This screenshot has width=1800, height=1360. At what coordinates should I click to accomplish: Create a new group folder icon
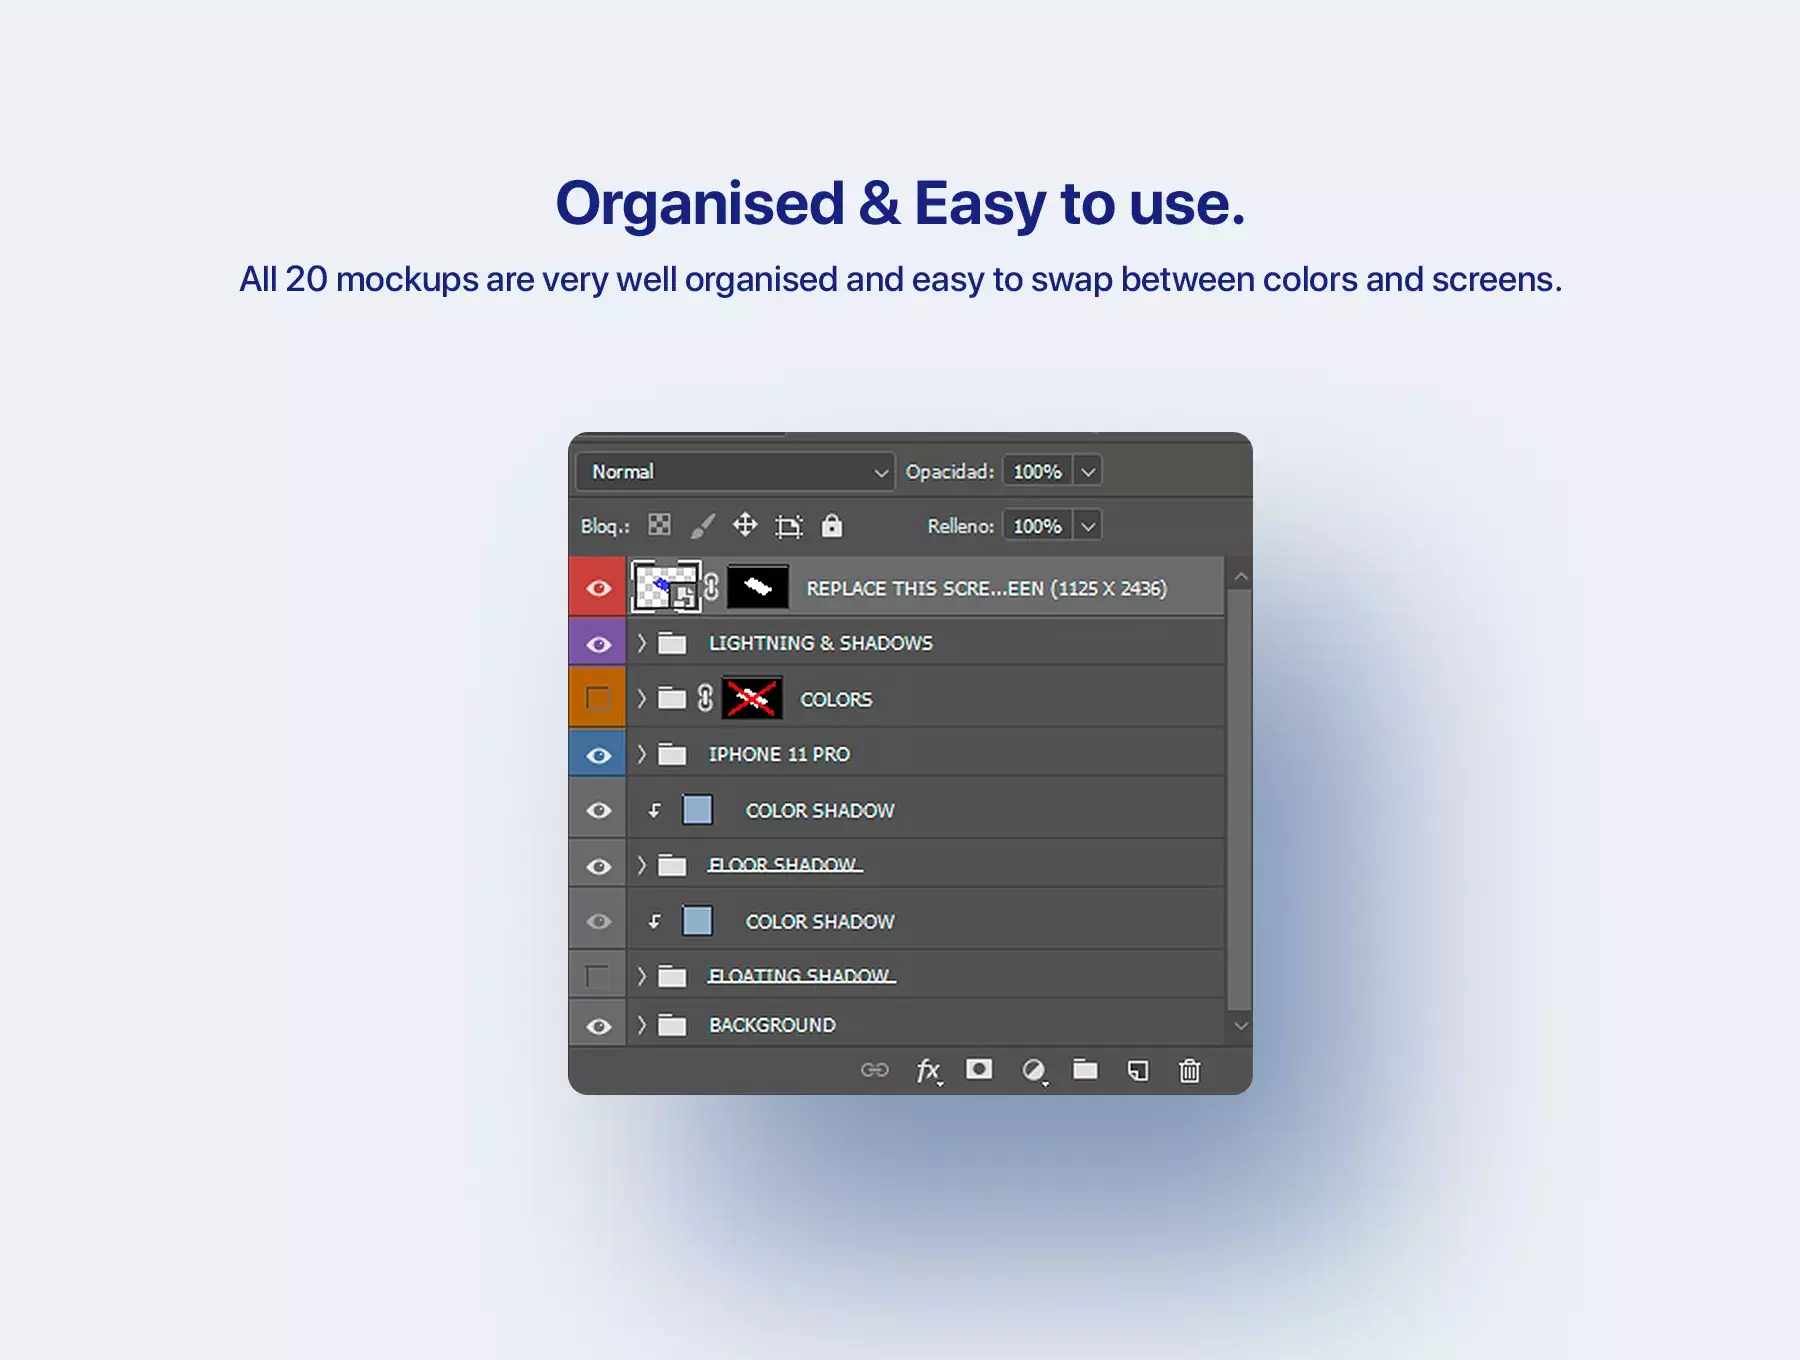1085,1069
